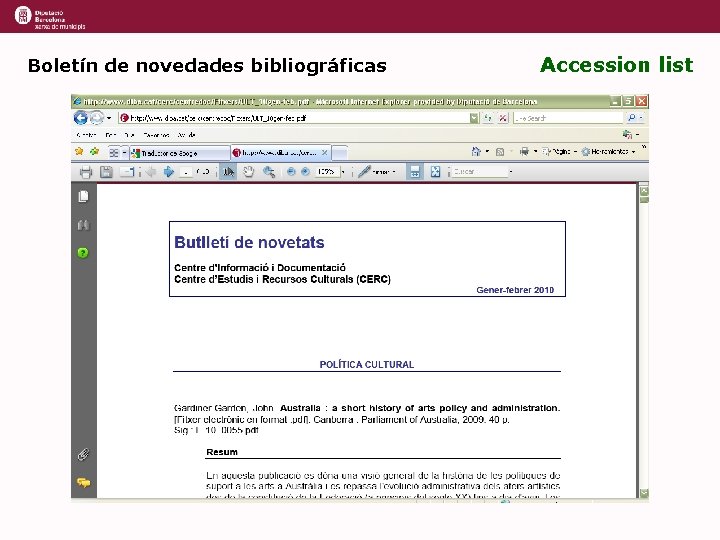Activate the PDF Select text cursor tool

point(228,172)
